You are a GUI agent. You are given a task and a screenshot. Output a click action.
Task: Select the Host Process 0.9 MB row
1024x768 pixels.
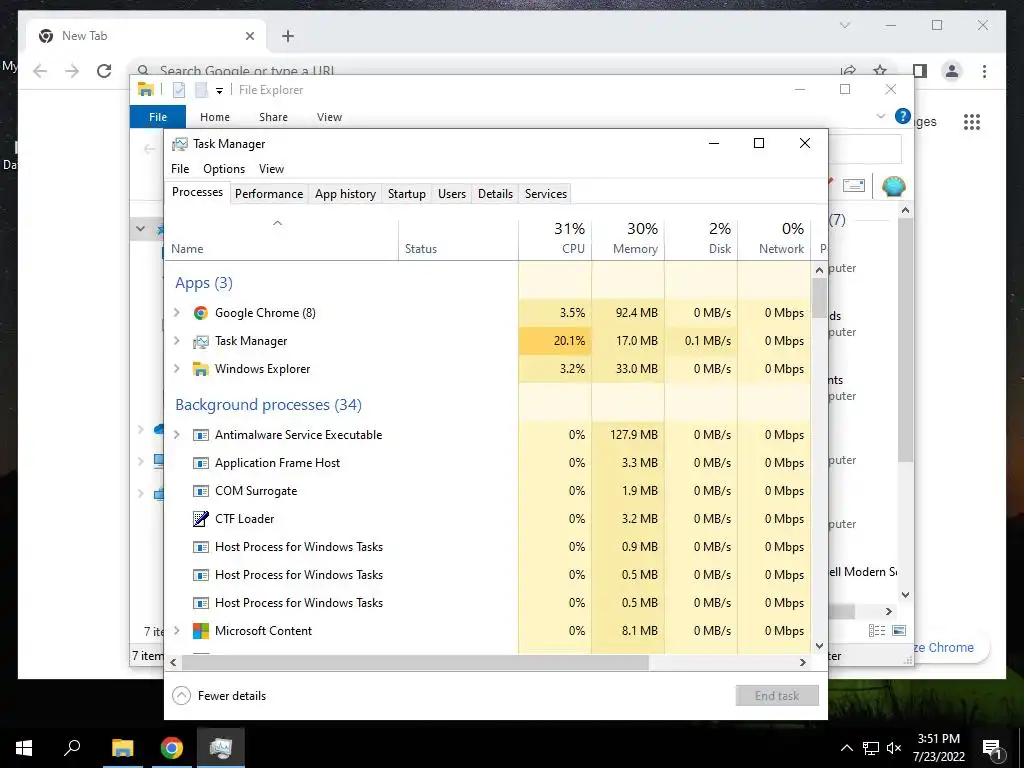tap(488, 547)
